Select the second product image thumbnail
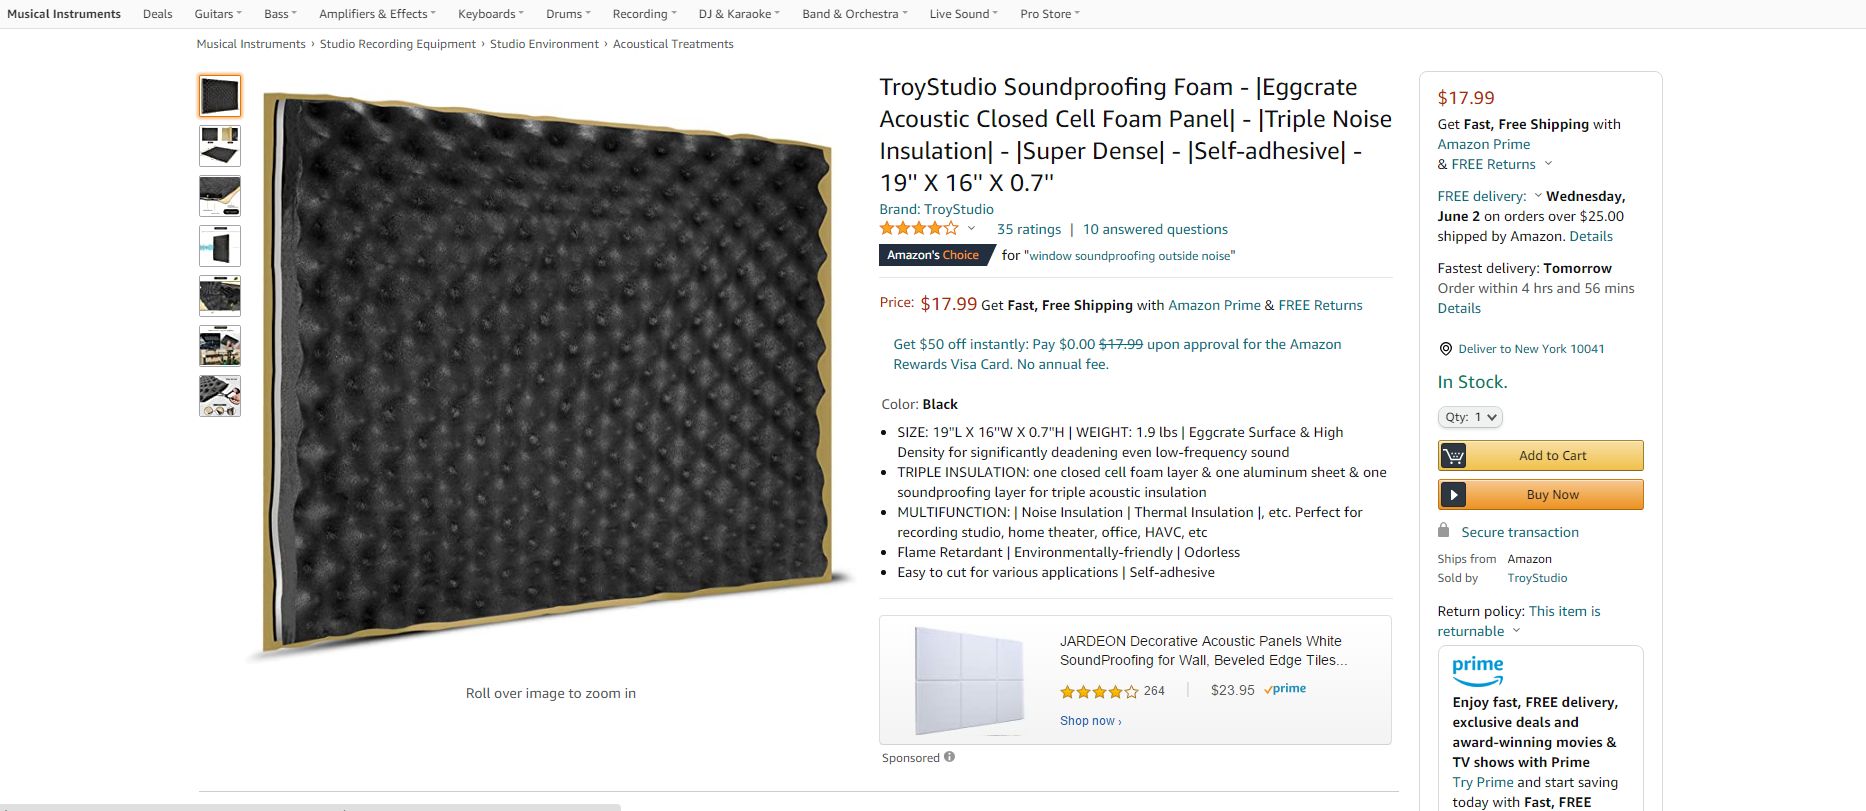Screen dimensions: 1866x811 click(220, 146)
